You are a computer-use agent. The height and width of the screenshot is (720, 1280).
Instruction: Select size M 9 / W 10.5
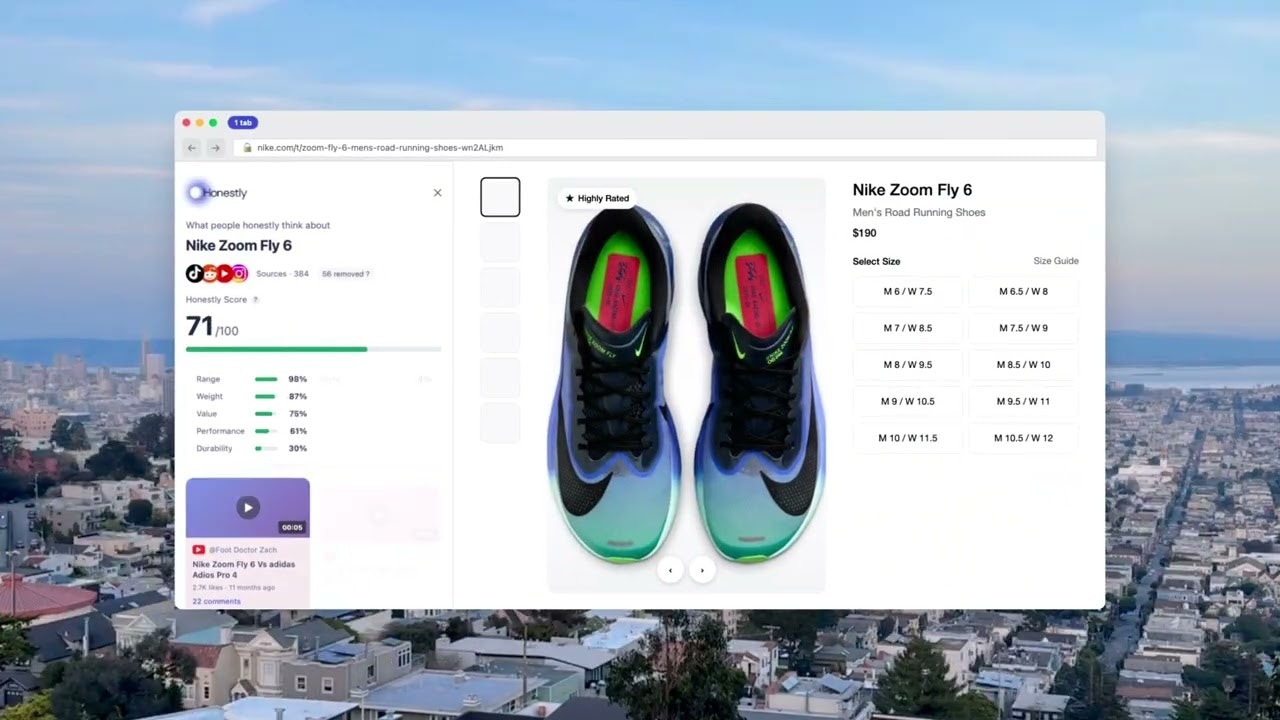pos(907,401)
